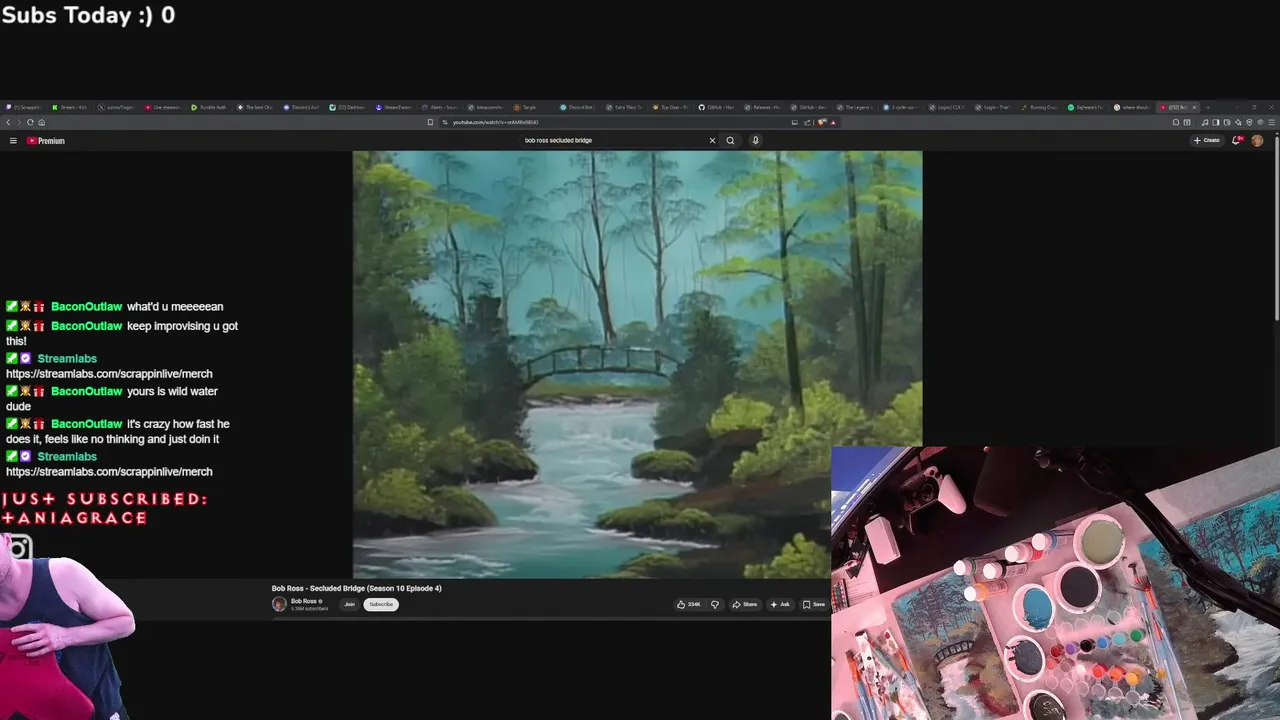This screenshot has height=720, width=1280.
Task: Join the Bob Ross channel membership
Action: tap(349, 604)
